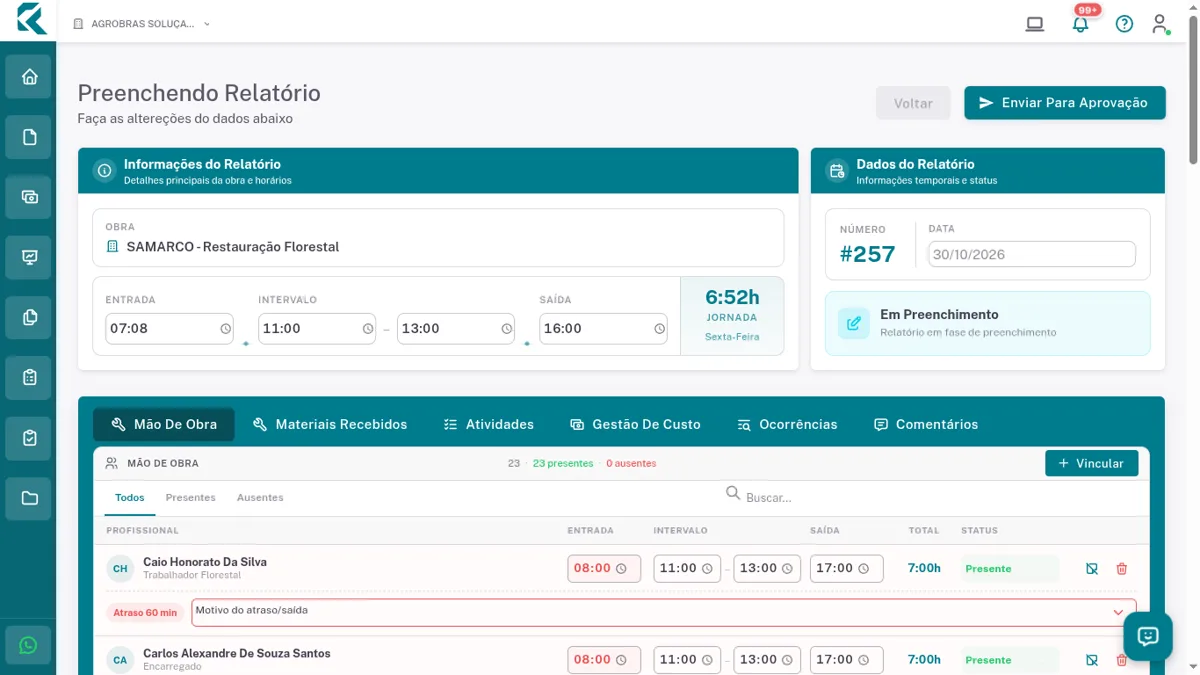Open the Atividades tab
The height and width of the screenshot is (675, 1200).
point(489,425)
